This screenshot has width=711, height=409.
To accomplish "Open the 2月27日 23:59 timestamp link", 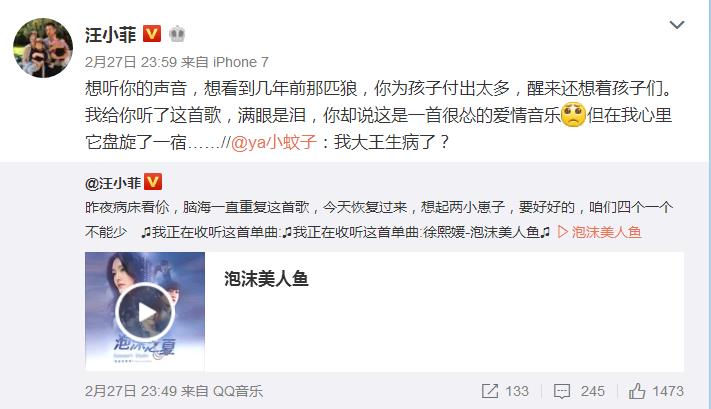I will pos(131,62).
